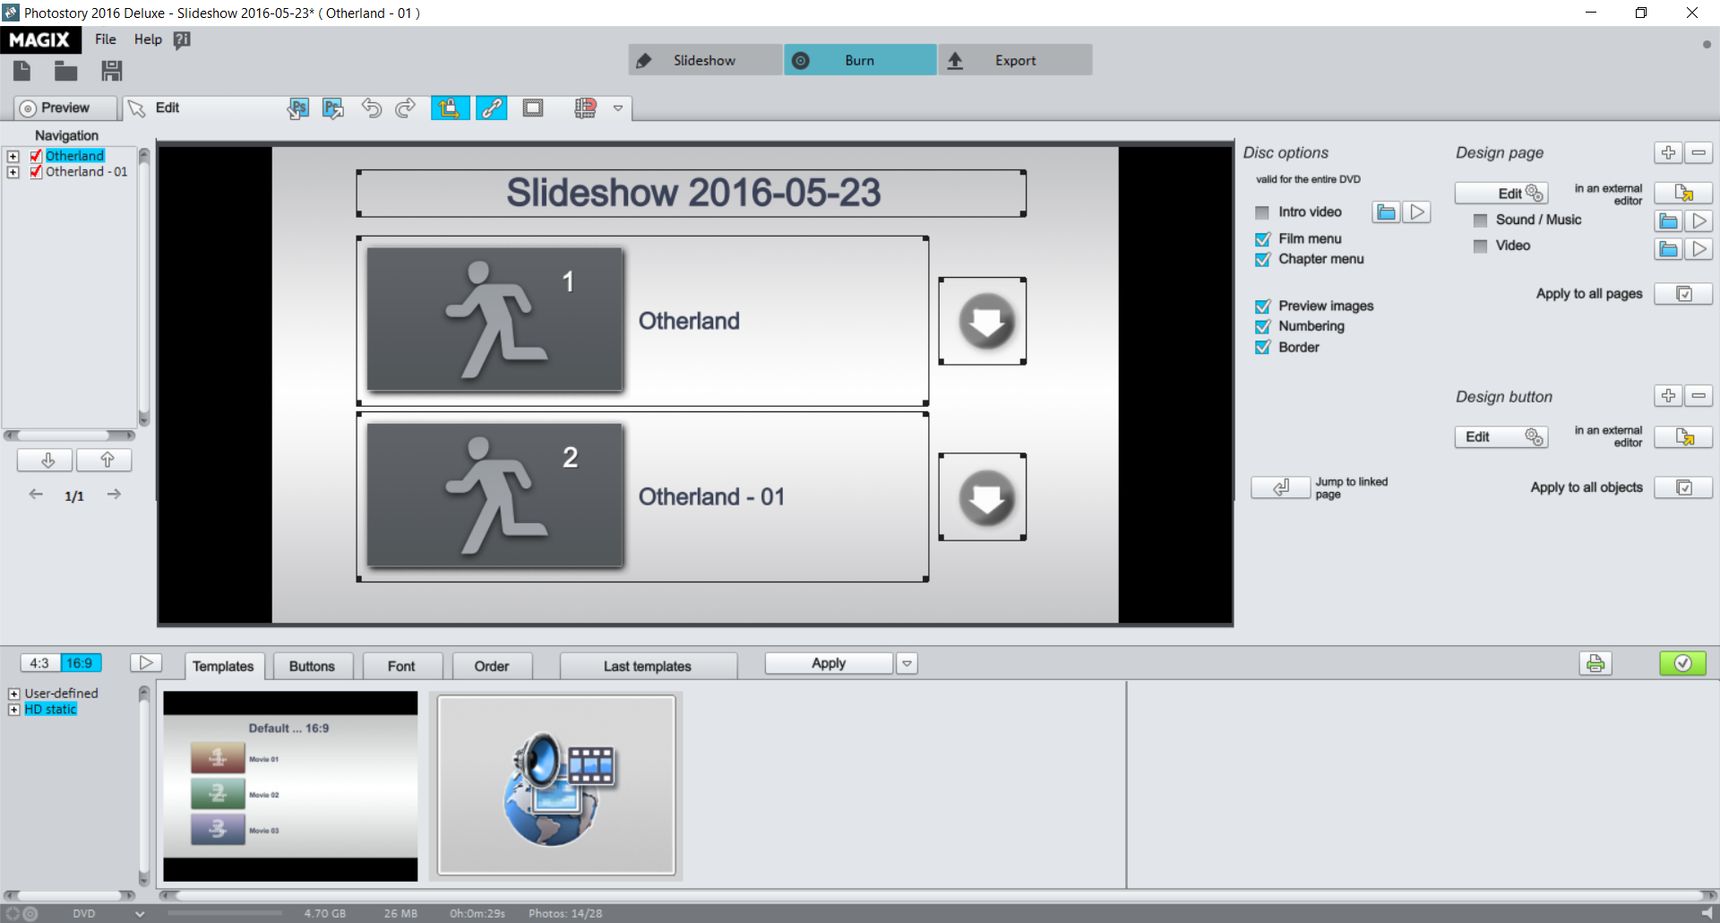This screenshot has height=923, width=1720.
Task: Enable the Intro video checkbox
Action: (1262, 212)
